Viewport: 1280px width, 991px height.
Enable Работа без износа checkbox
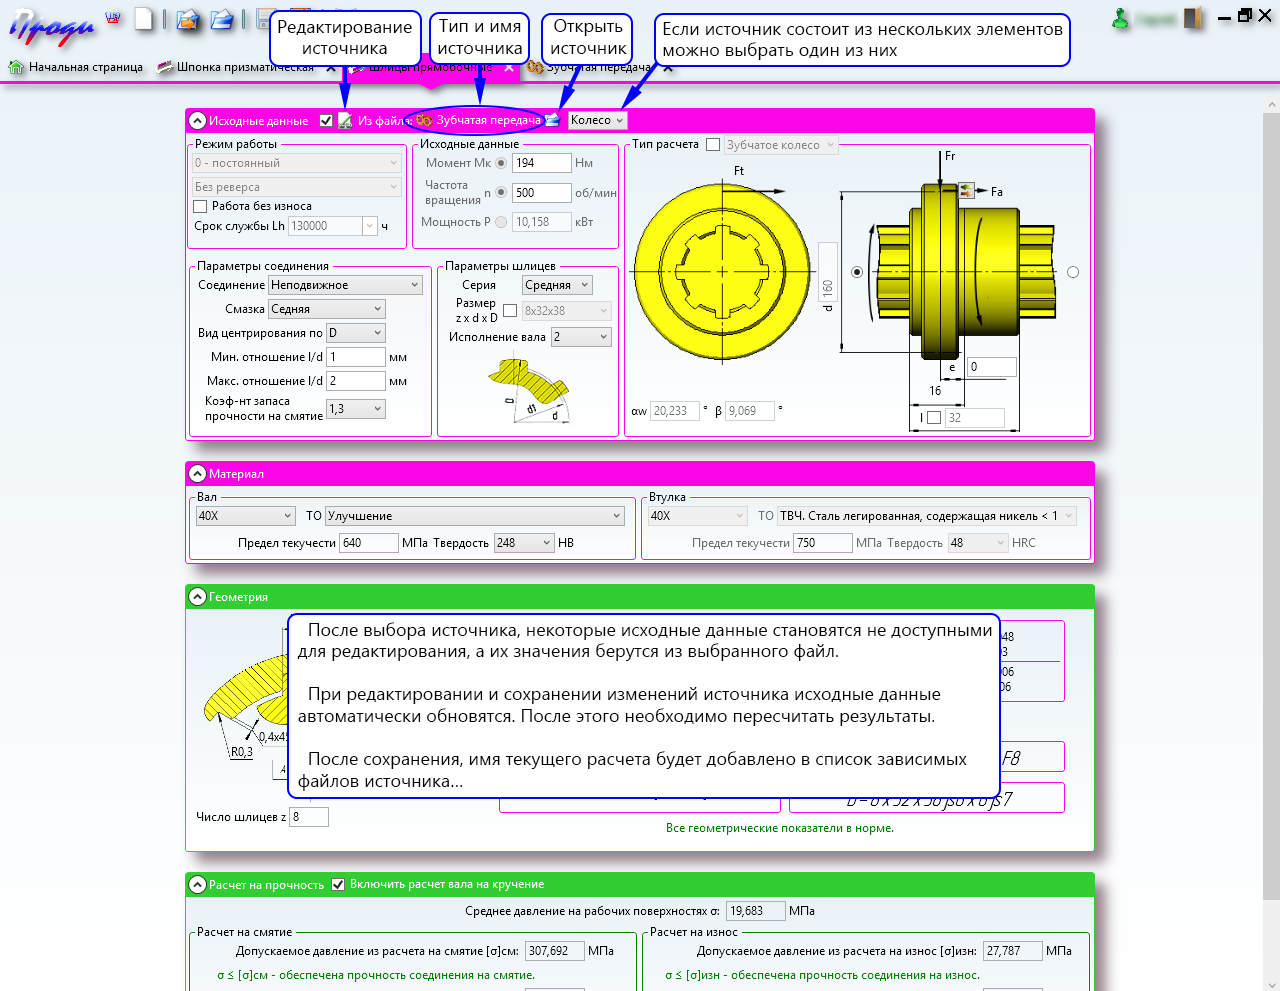point(200,206)
